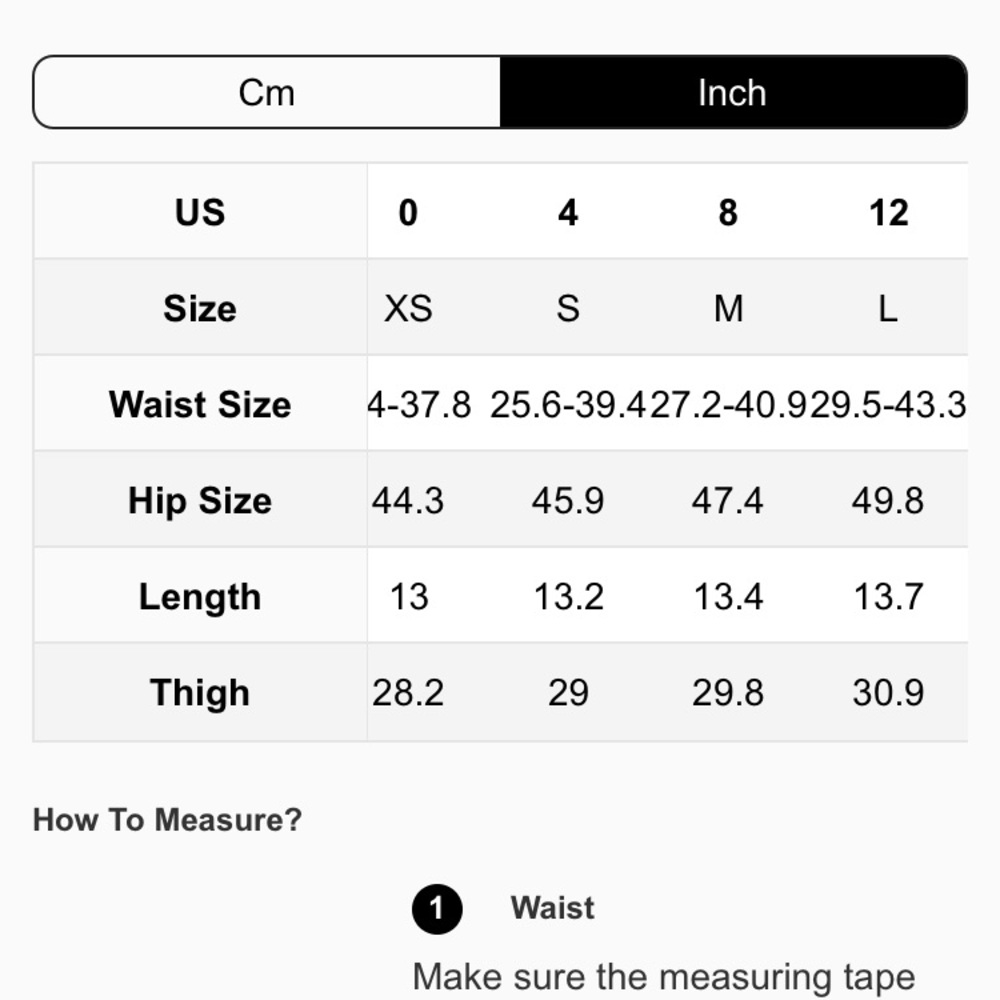This screenshot has height=1000, width=1000.
Task: Choose the S size cell
Action: pos(568,308)
